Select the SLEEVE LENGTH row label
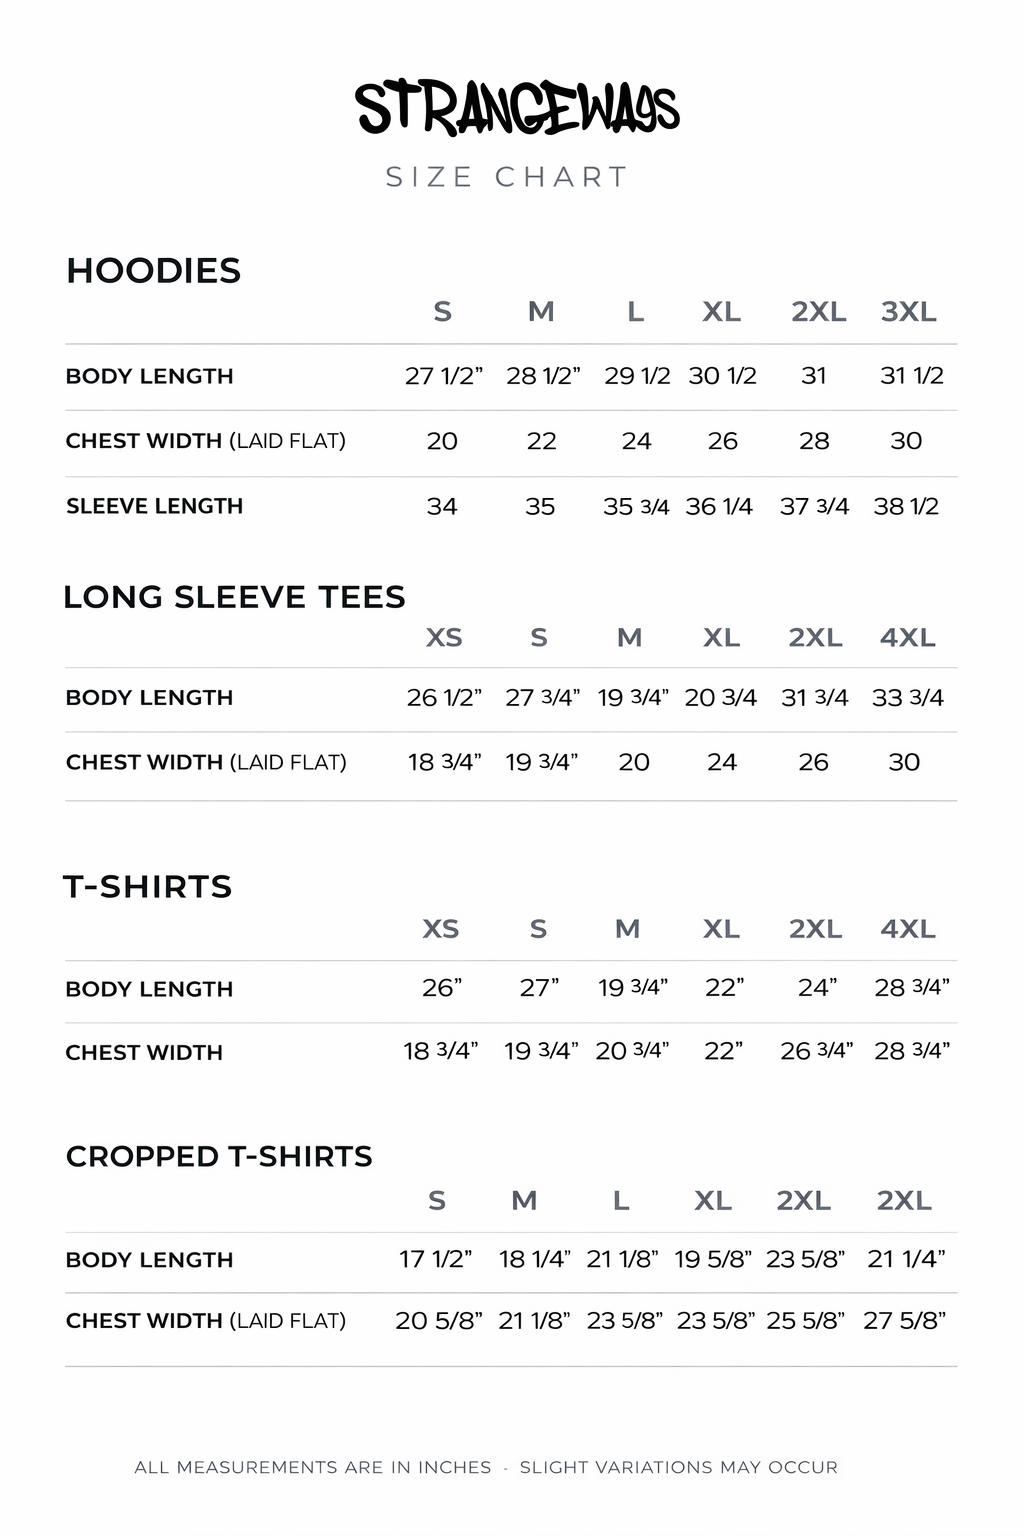 click(155, 506)
